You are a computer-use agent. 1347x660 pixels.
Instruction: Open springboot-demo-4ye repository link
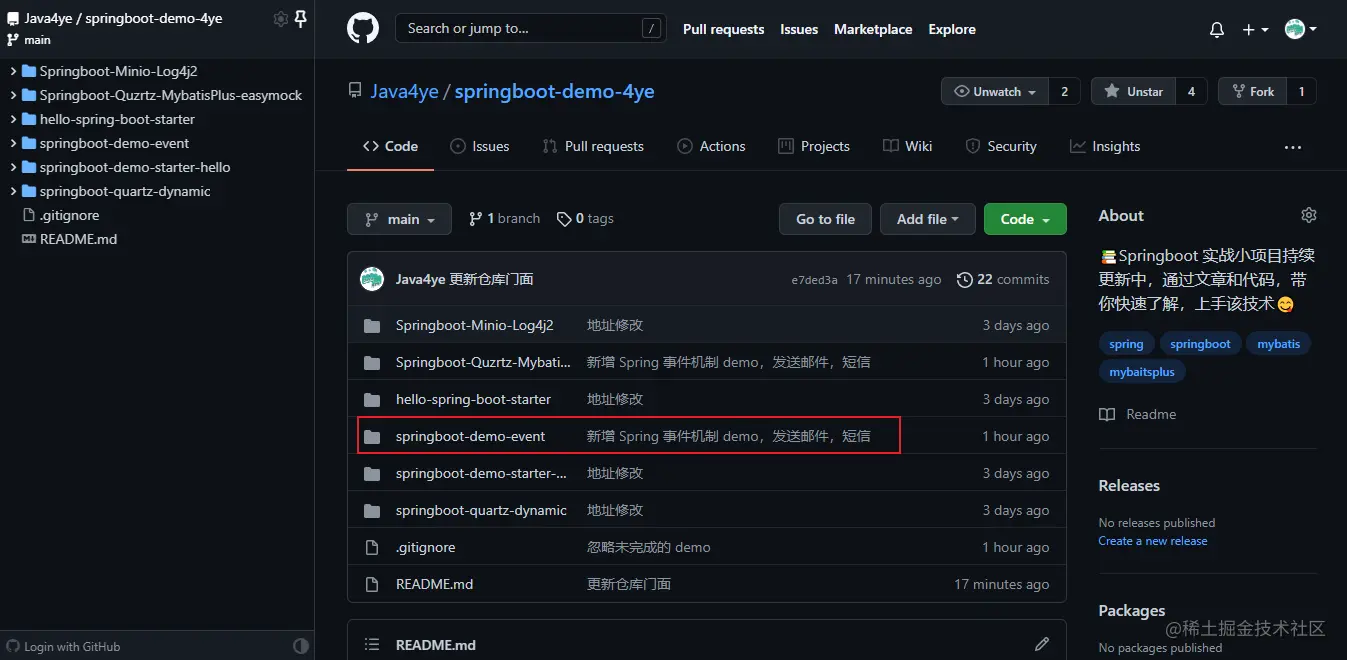click(554, 92)
